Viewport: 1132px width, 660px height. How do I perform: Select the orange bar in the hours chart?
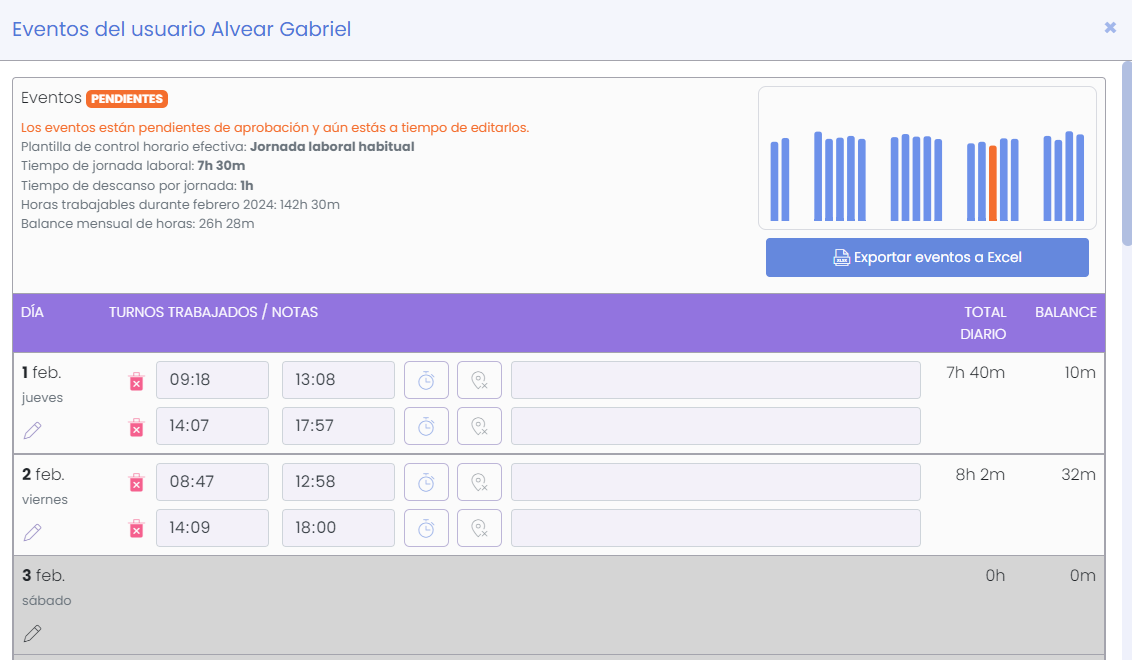[994, 185]
